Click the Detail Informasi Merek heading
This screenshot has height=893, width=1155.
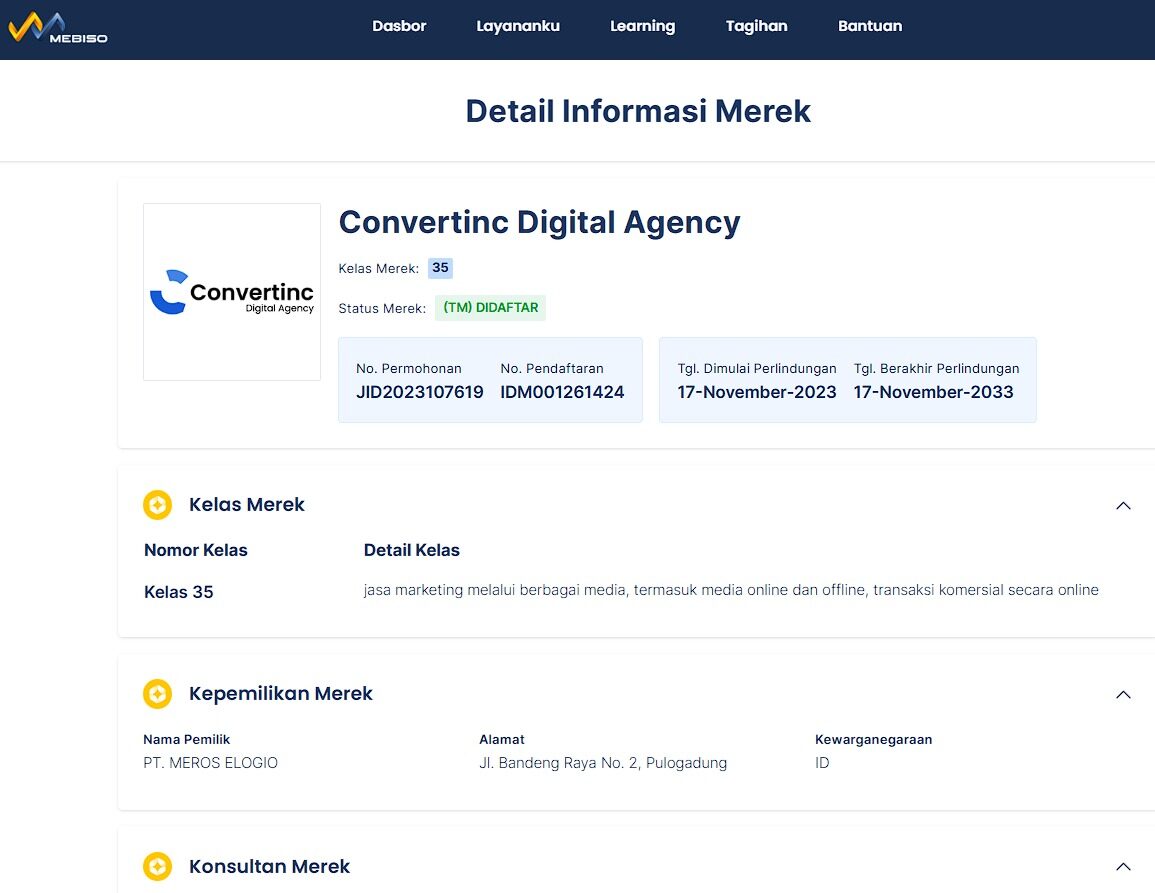point(638,111)
